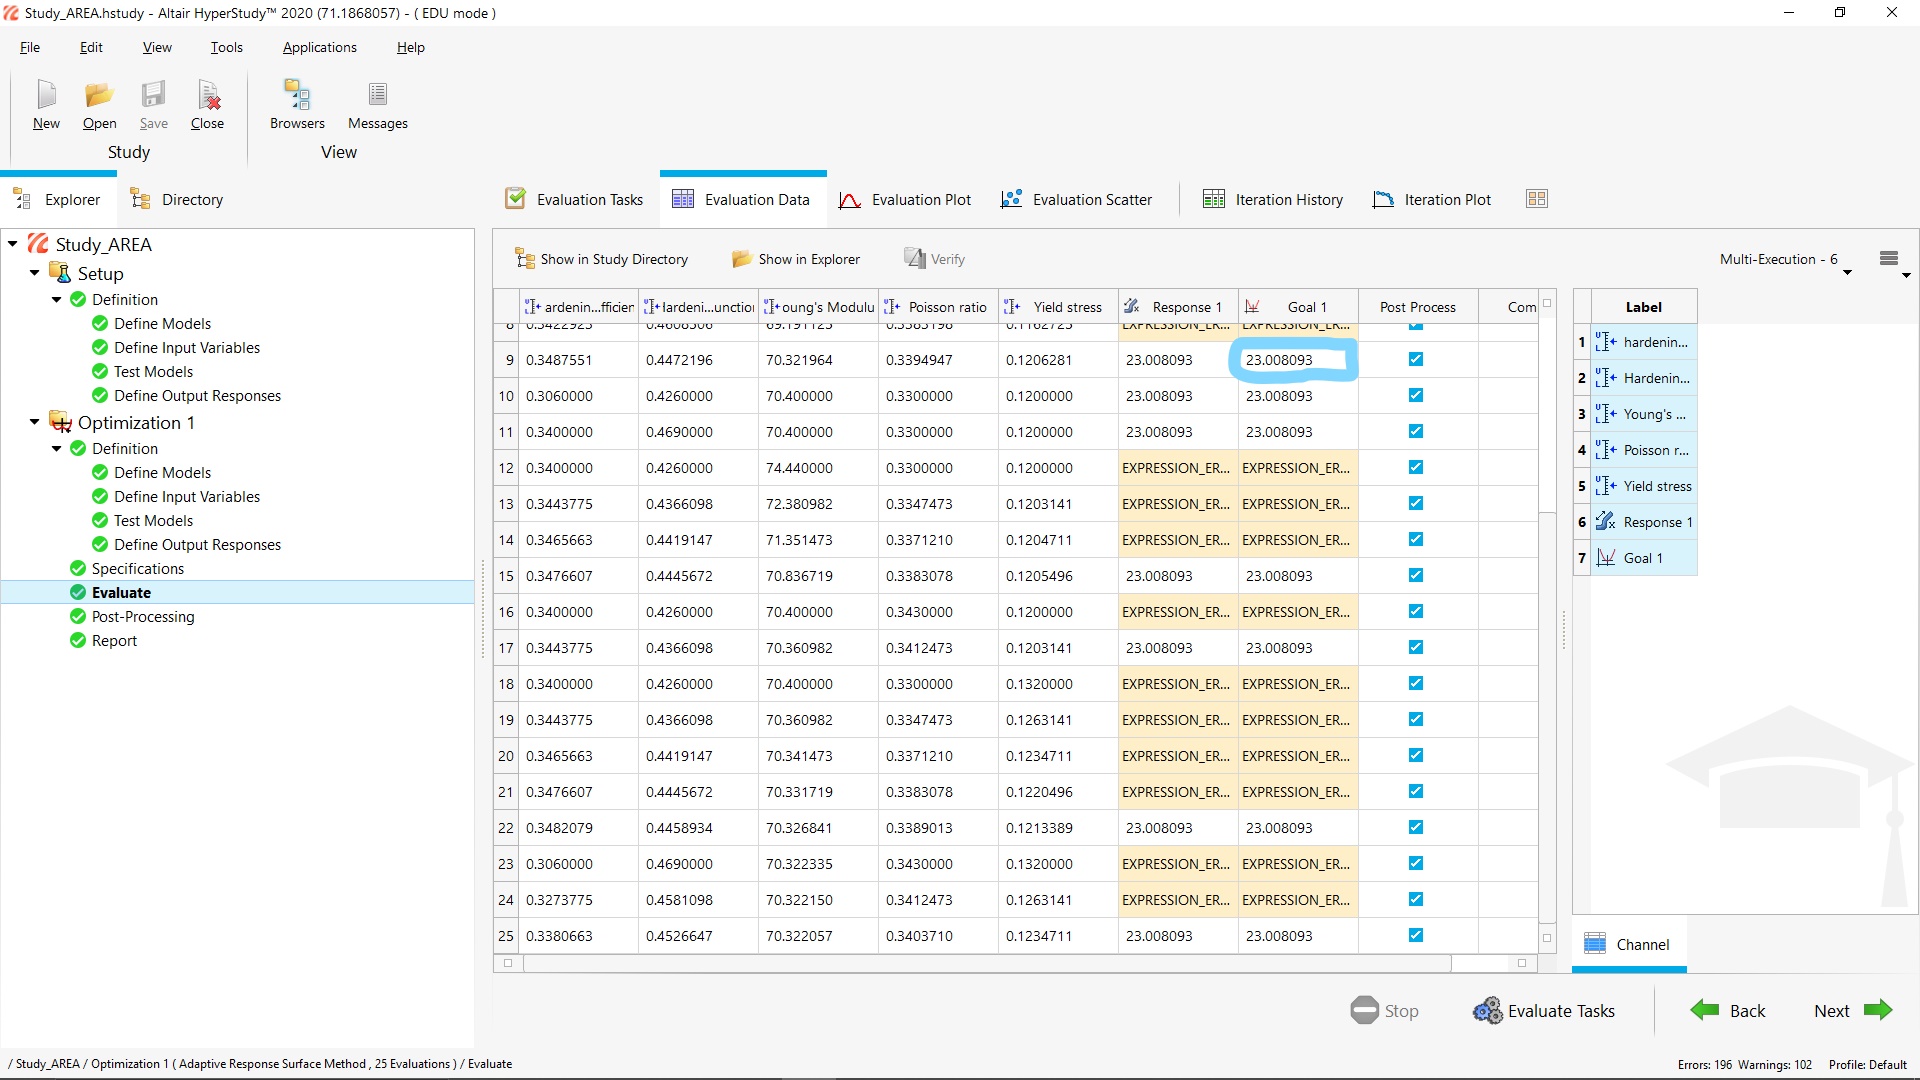Click the Young's variable icon in Label list
The height and width of the screenshot is (1080, 1920).
coord(1605,414)
